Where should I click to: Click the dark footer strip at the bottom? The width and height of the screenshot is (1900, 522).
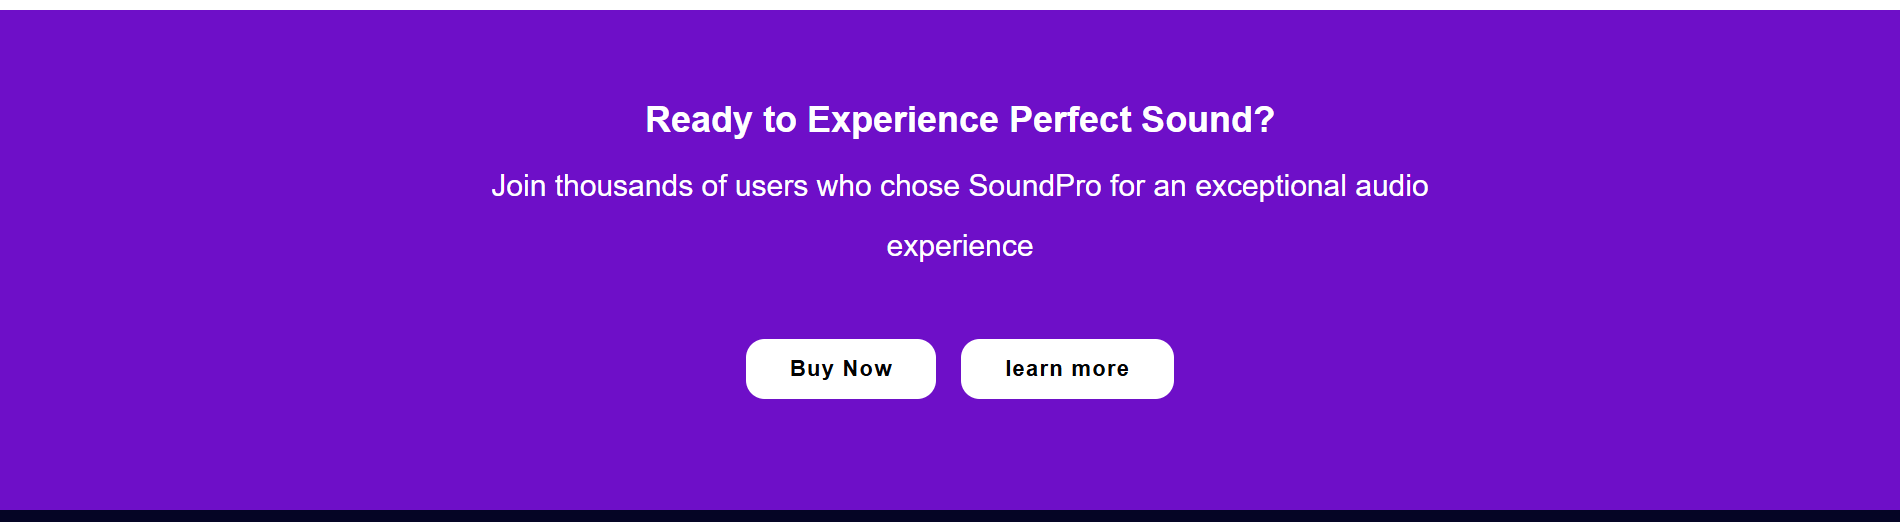click(950, 516)
